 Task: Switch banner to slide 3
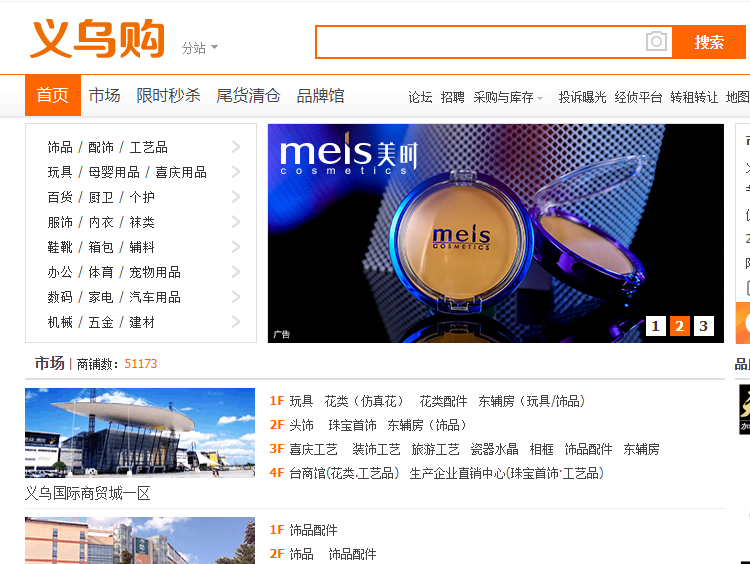coord(704,326)
